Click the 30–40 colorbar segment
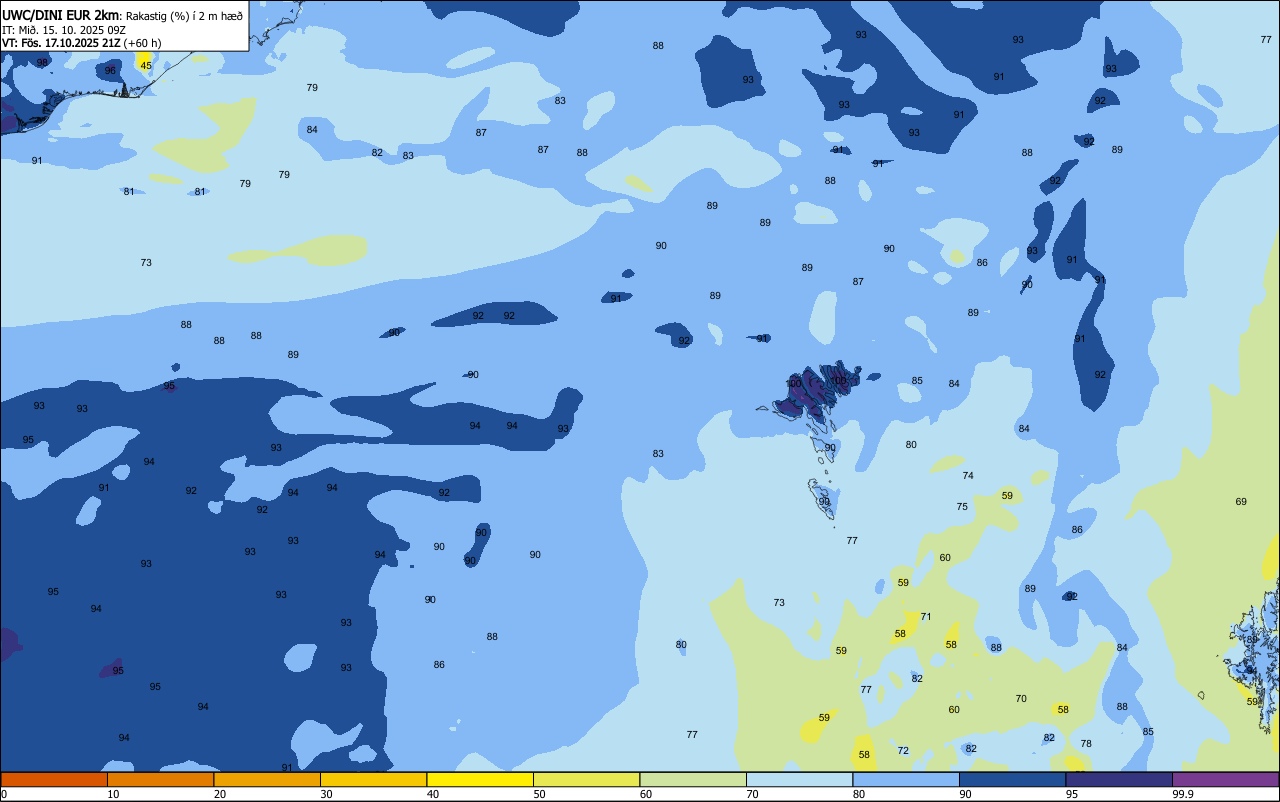 [373, 779]
